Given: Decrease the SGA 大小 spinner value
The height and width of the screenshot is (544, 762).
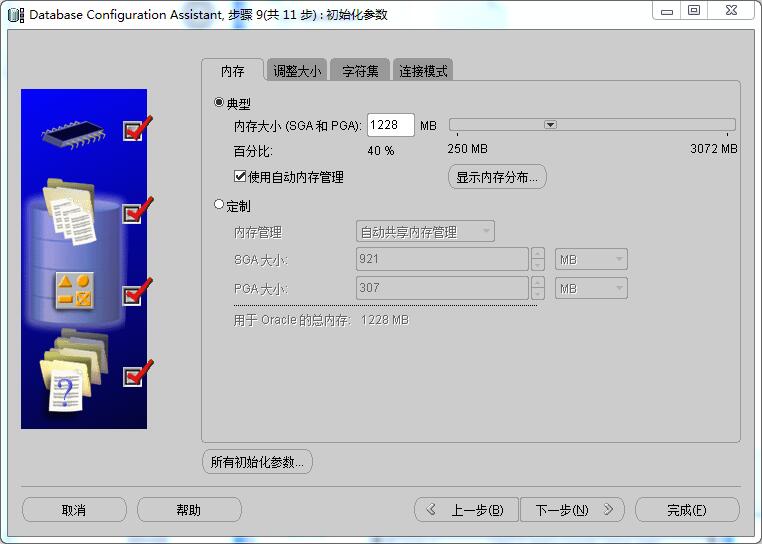Looking at the screenshot, I should (537, 264).
